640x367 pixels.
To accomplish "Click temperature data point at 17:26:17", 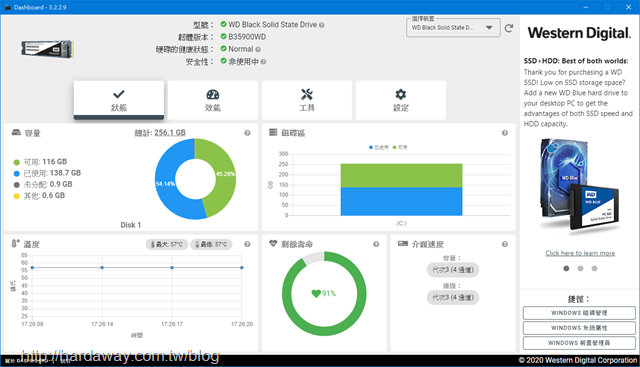I will (172, 268).
